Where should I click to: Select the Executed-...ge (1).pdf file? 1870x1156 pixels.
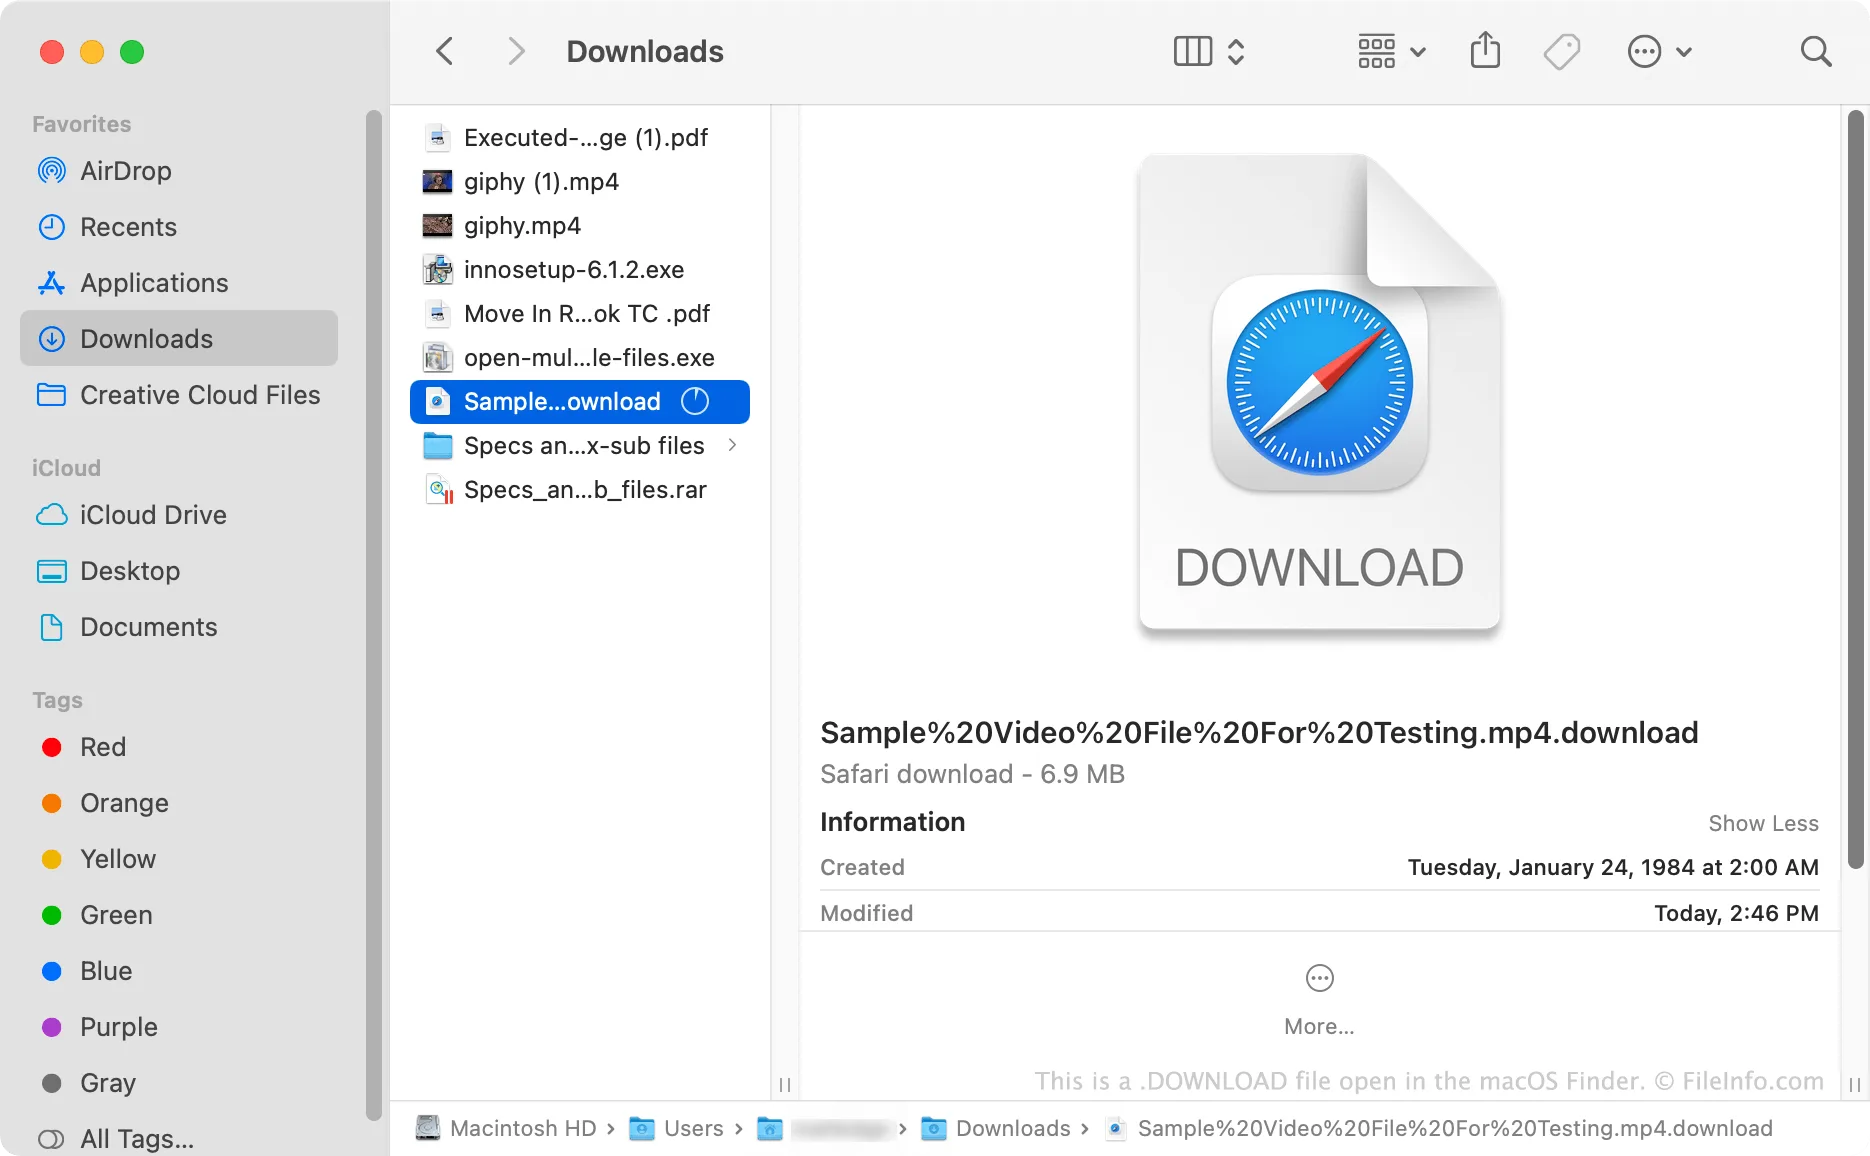pyautogui.click(x=580, y=138)
